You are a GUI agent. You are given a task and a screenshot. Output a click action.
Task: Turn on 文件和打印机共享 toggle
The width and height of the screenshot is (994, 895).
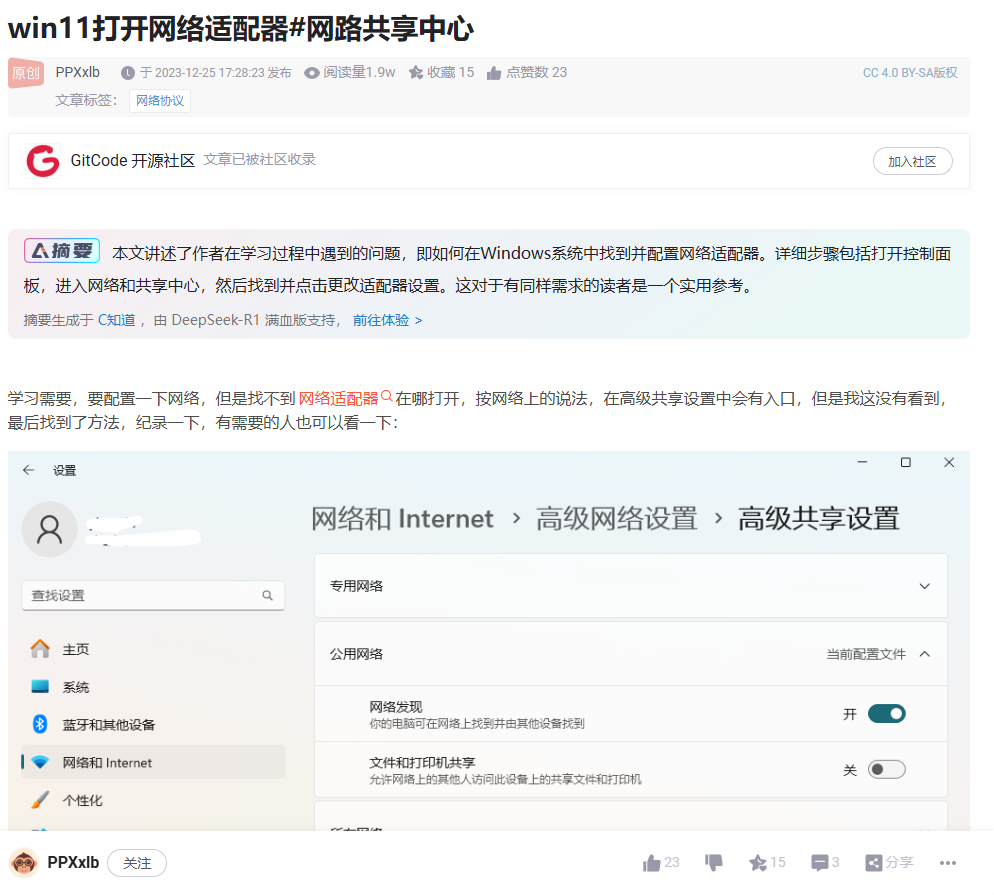tap(886, 769)
